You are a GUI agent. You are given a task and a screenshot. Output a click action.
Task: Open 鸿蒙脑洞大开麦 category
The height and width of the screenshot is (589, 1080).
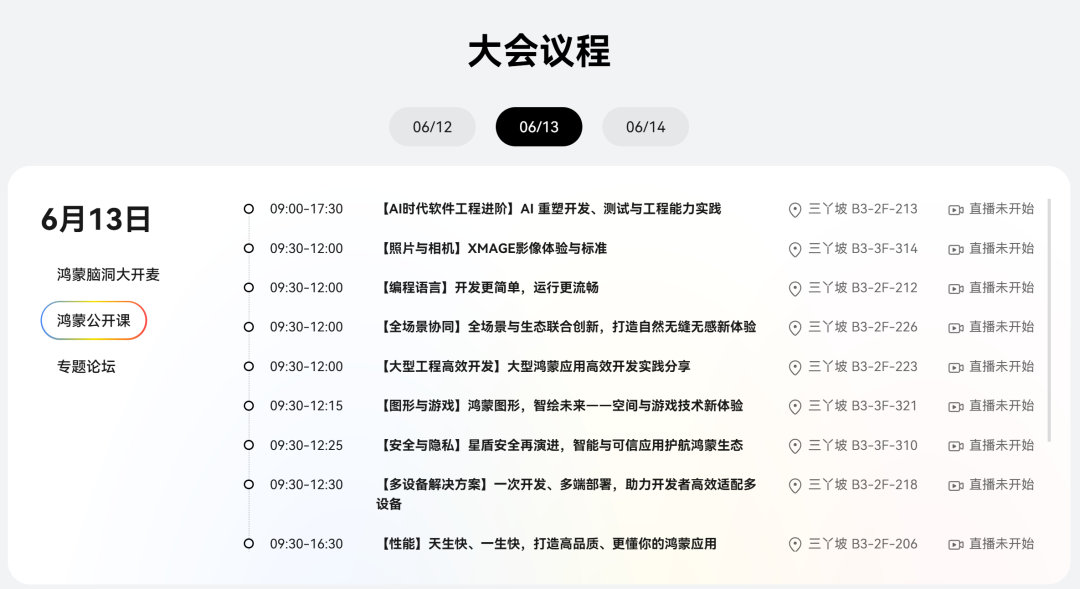[x=108, y=274]
